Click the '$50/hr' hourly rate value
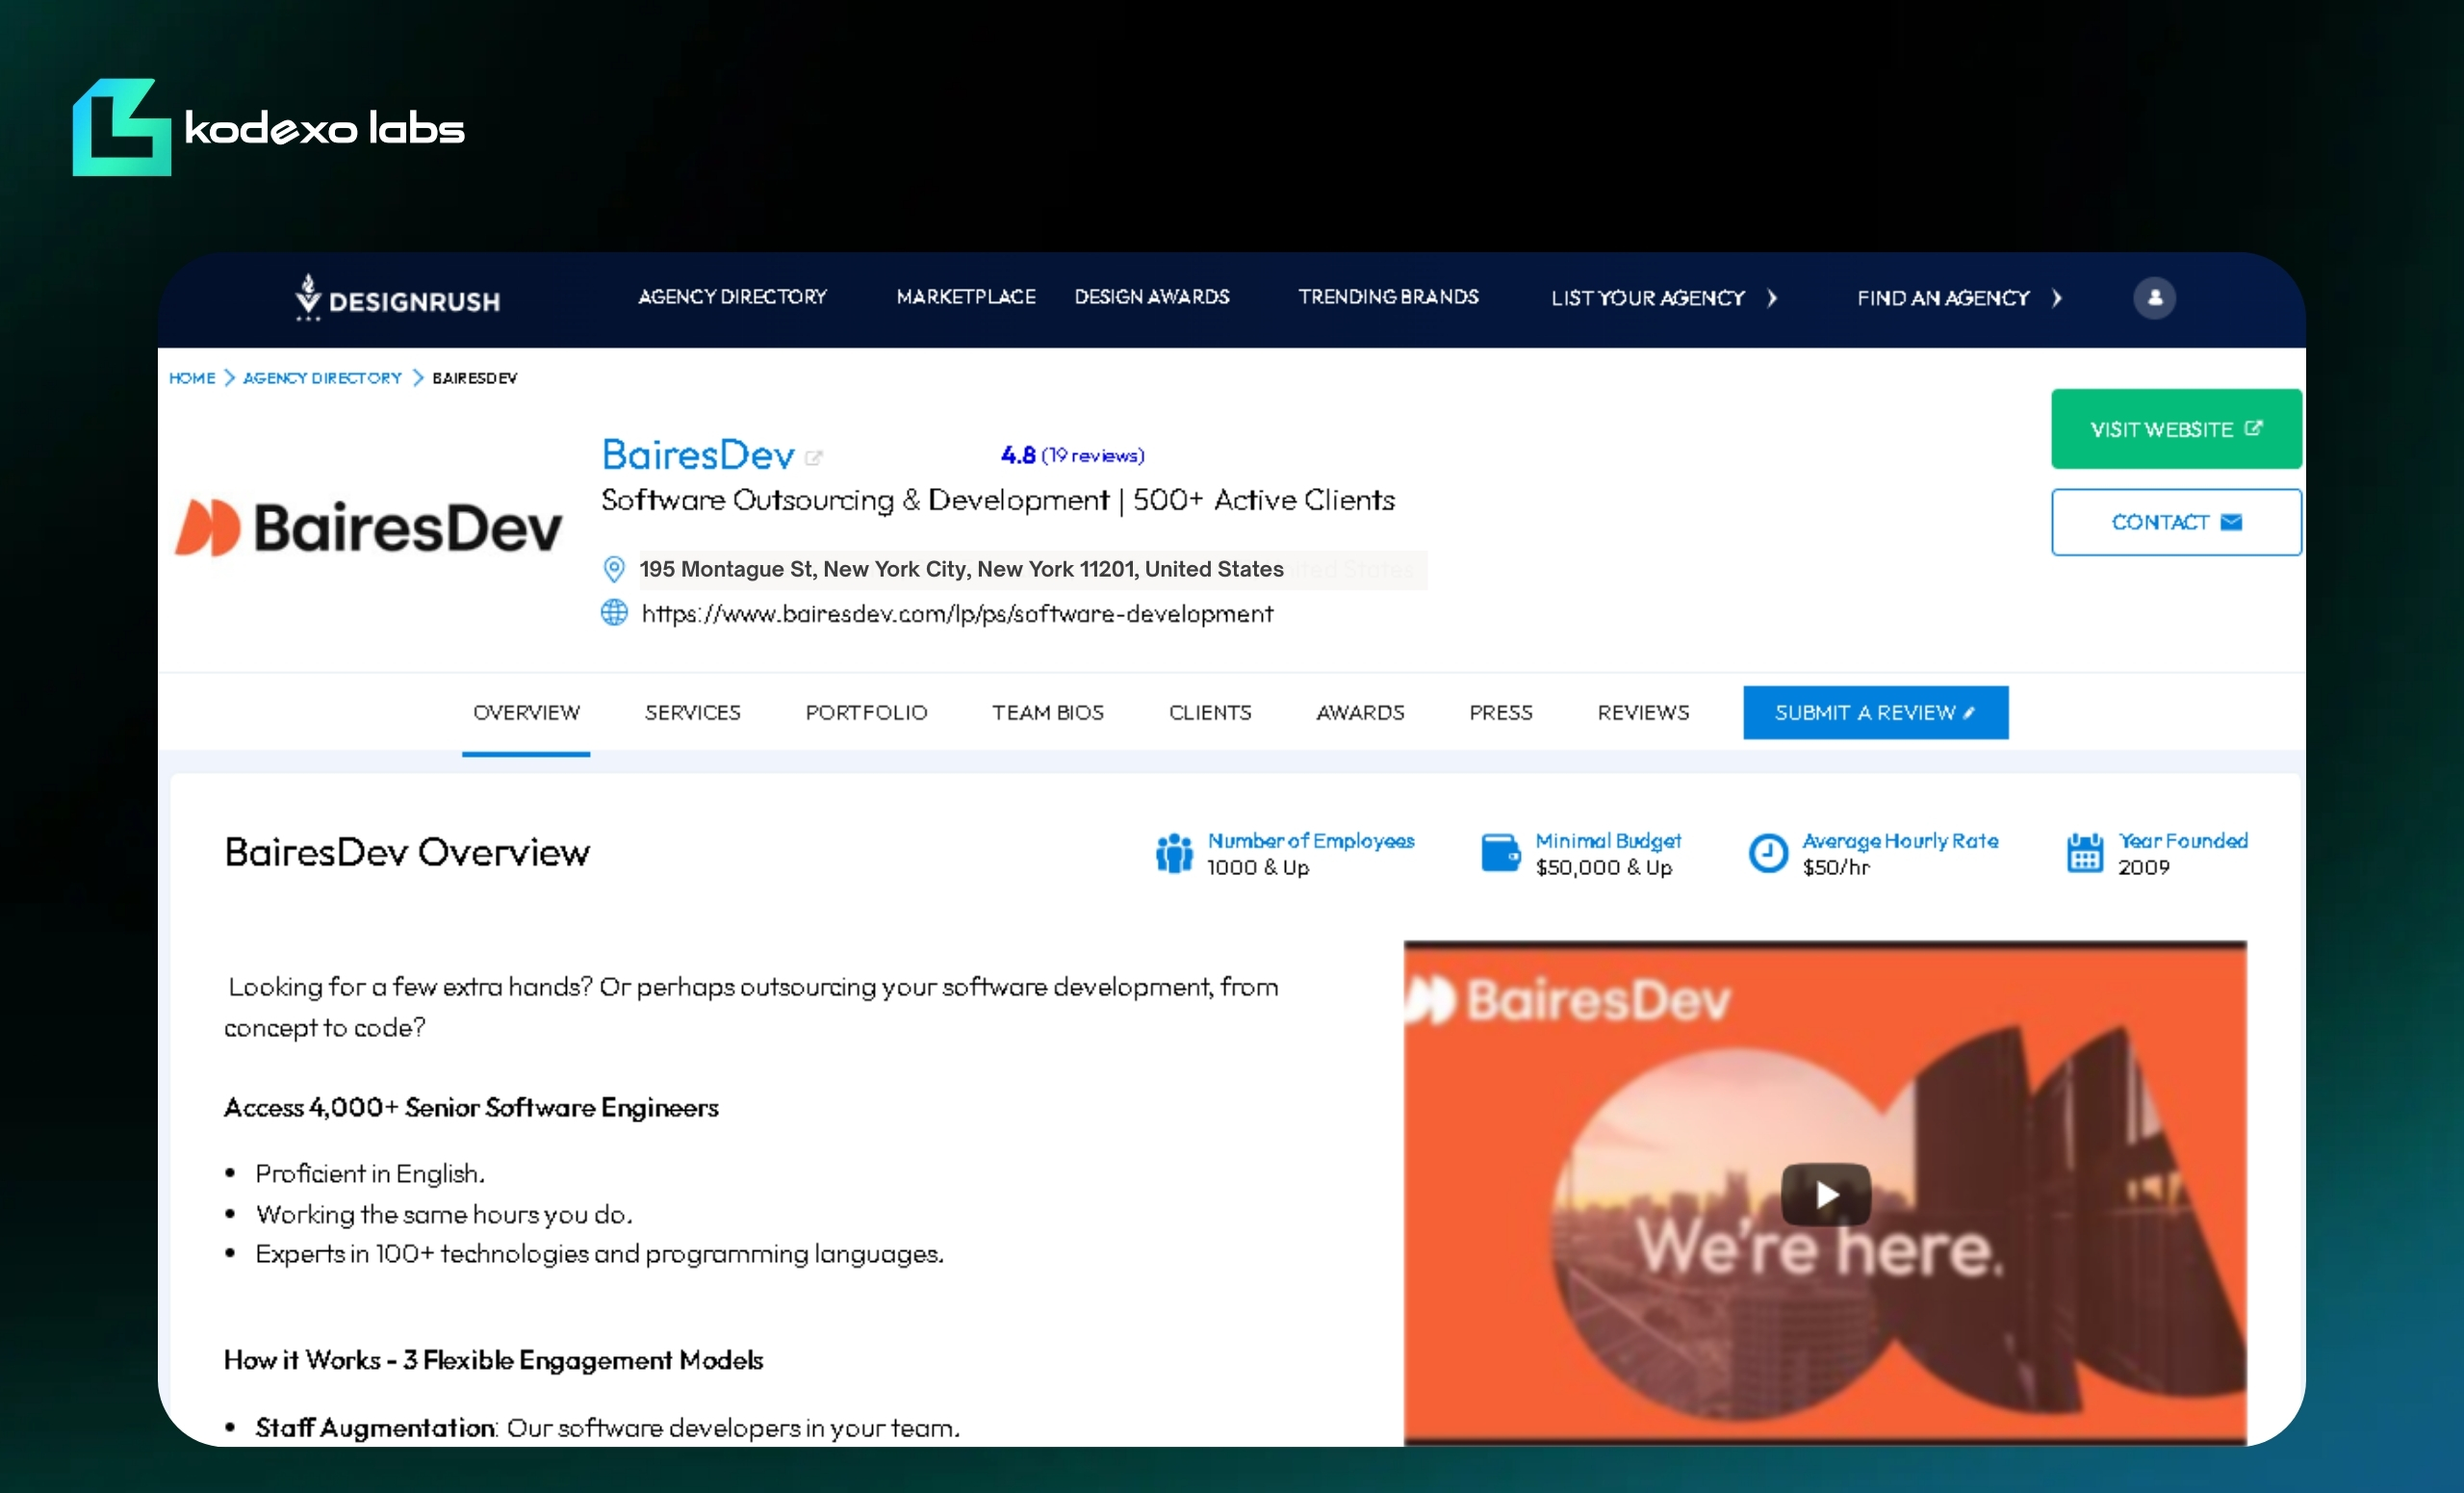The image size is (2464, 1493). (1836, 867)
